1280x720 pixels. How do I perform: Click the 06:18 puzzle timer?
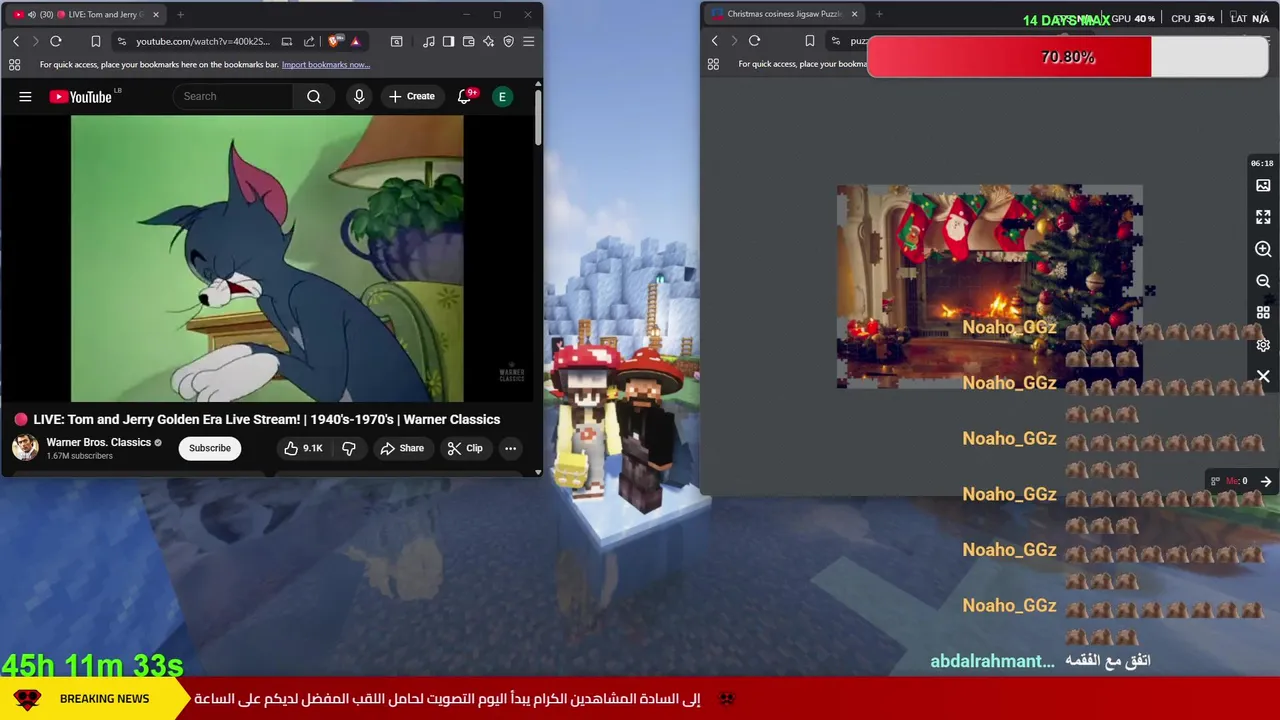point(1262,163)
